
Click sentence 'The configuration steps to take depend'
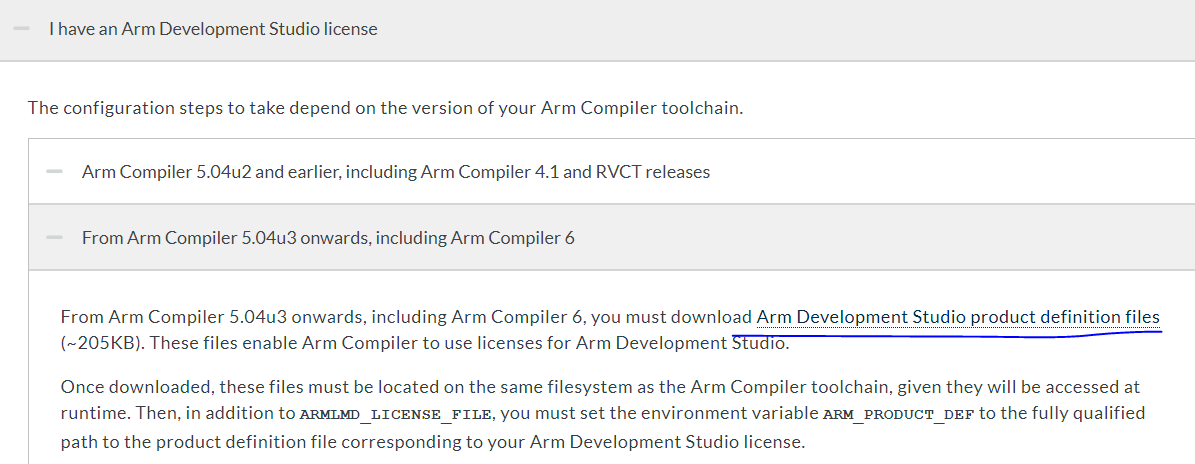pyautogui.click(x=385, y=107)
